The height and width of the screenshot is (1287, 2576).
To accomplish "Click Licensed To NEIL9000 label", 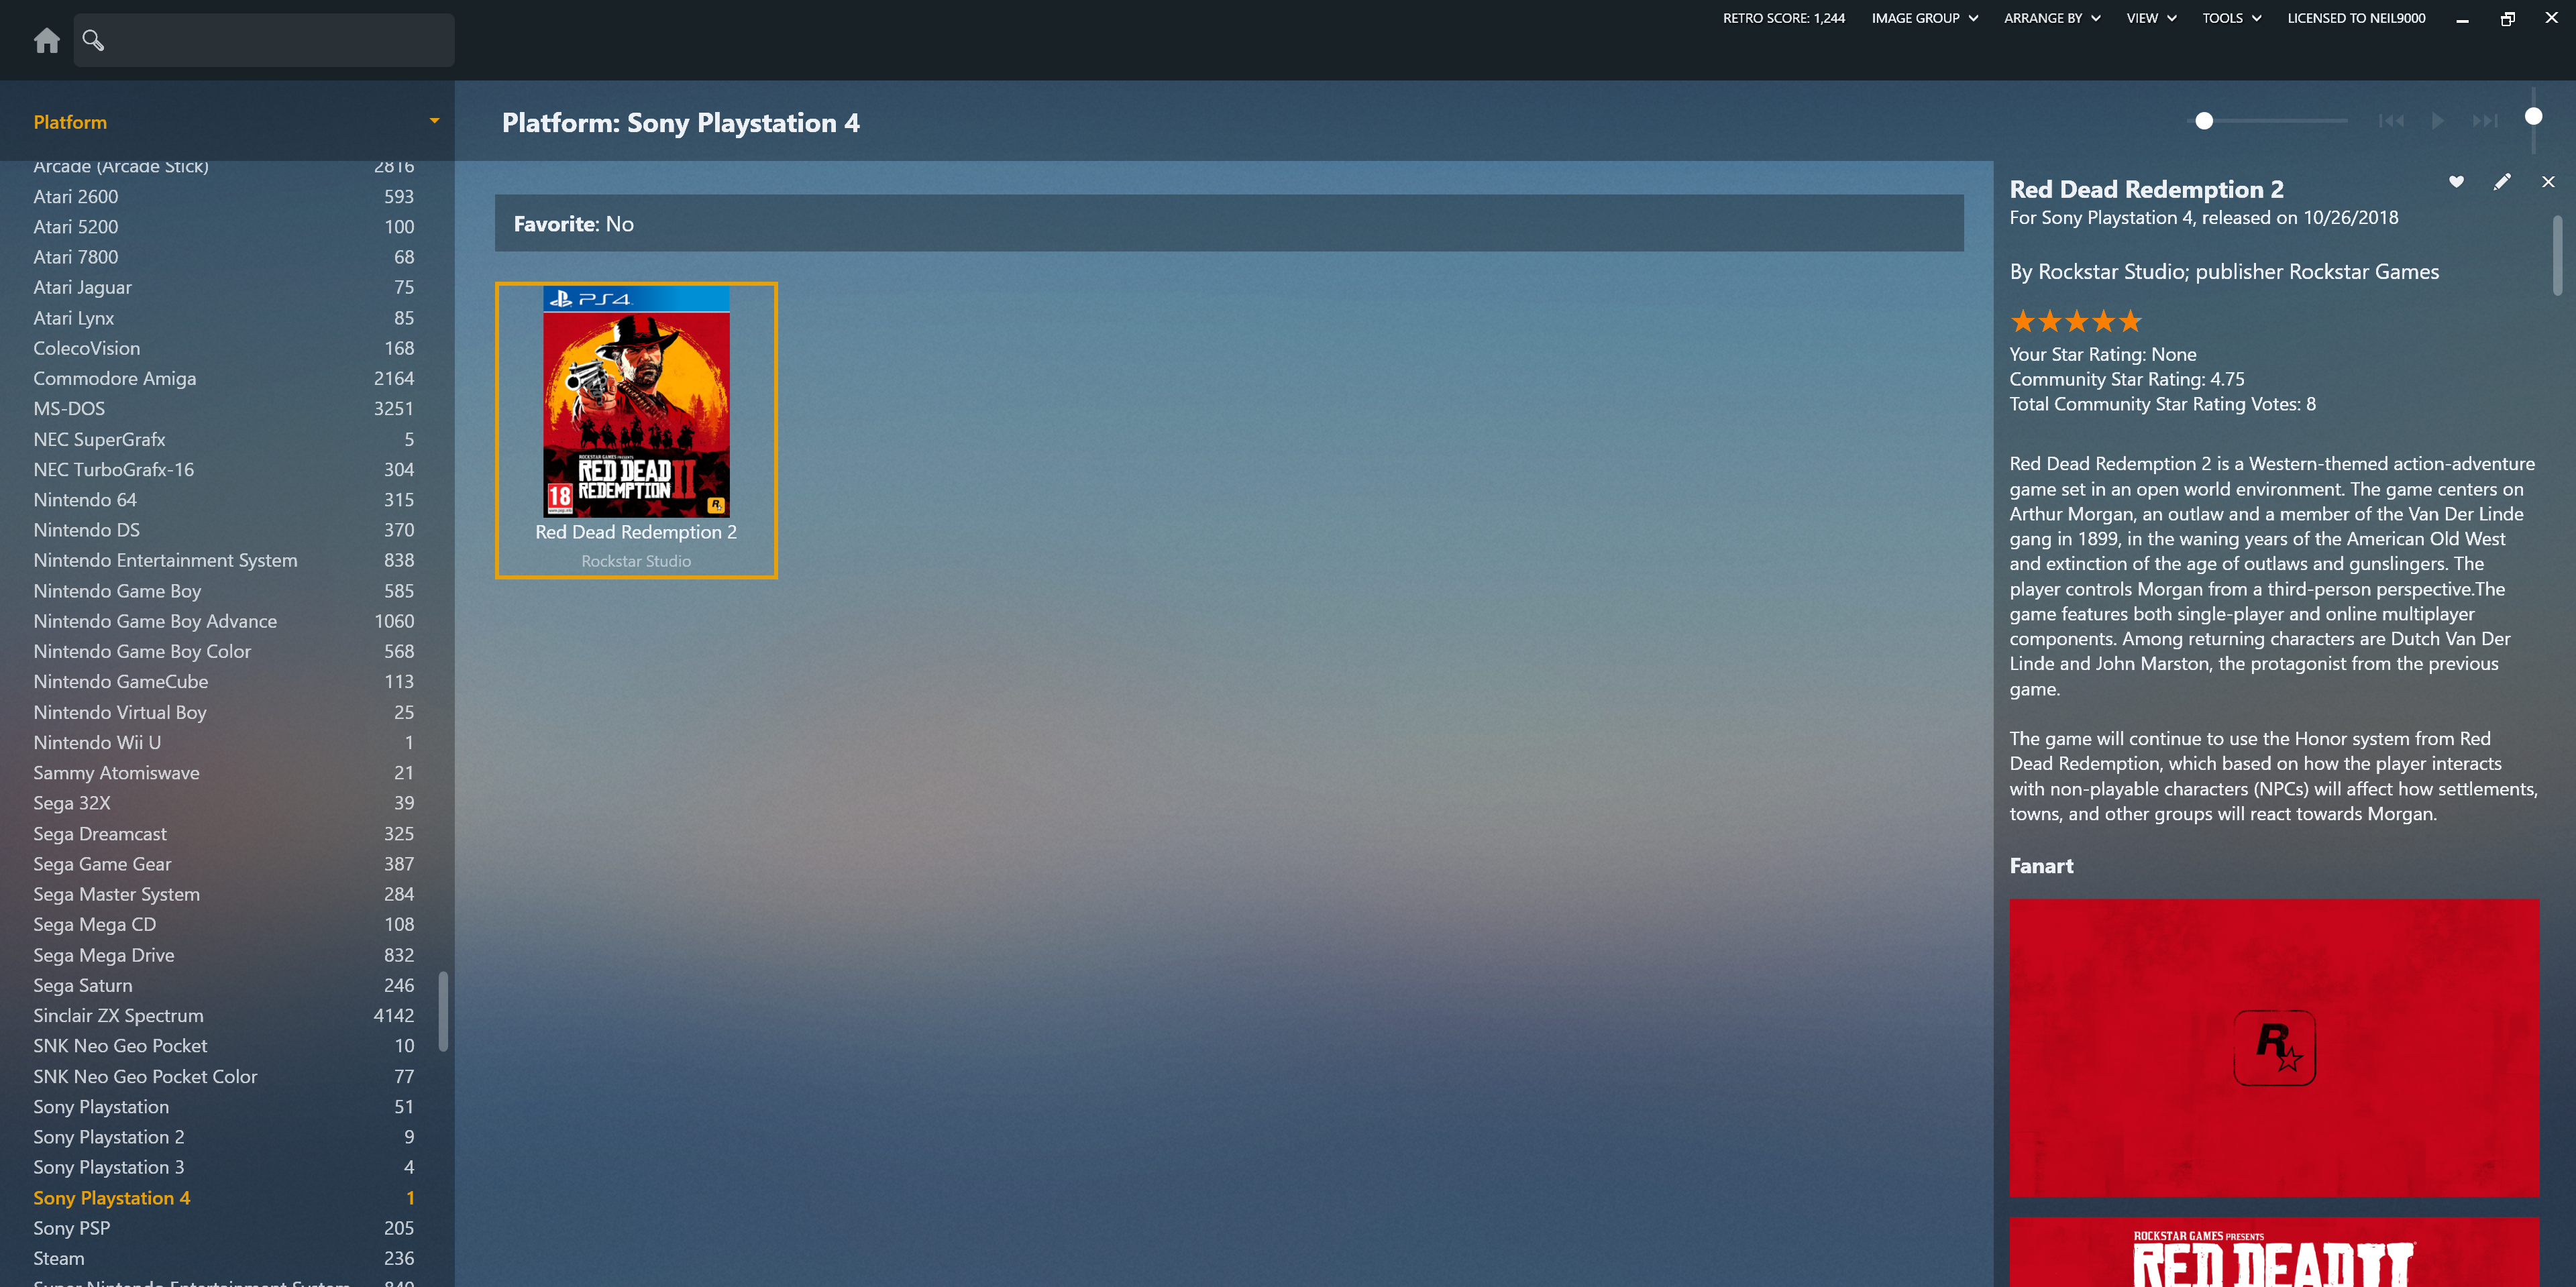I will pos(2356,18).
